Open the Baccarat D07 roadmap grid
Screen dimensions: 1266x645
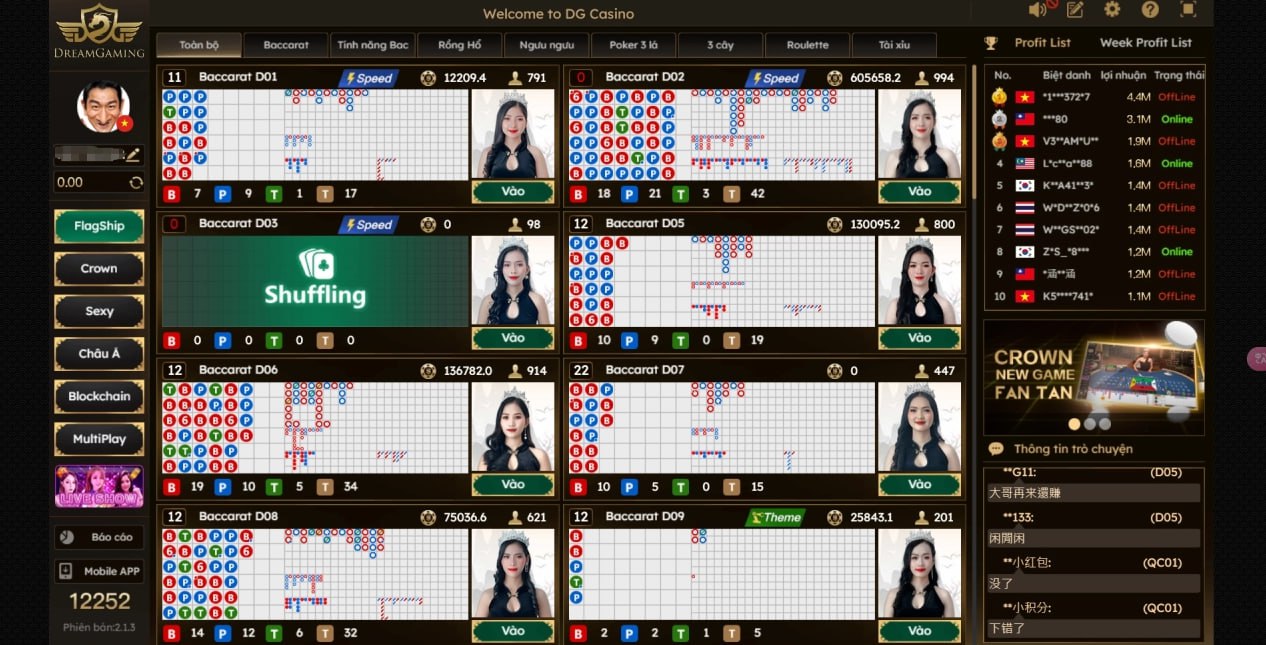click(722, 427)
